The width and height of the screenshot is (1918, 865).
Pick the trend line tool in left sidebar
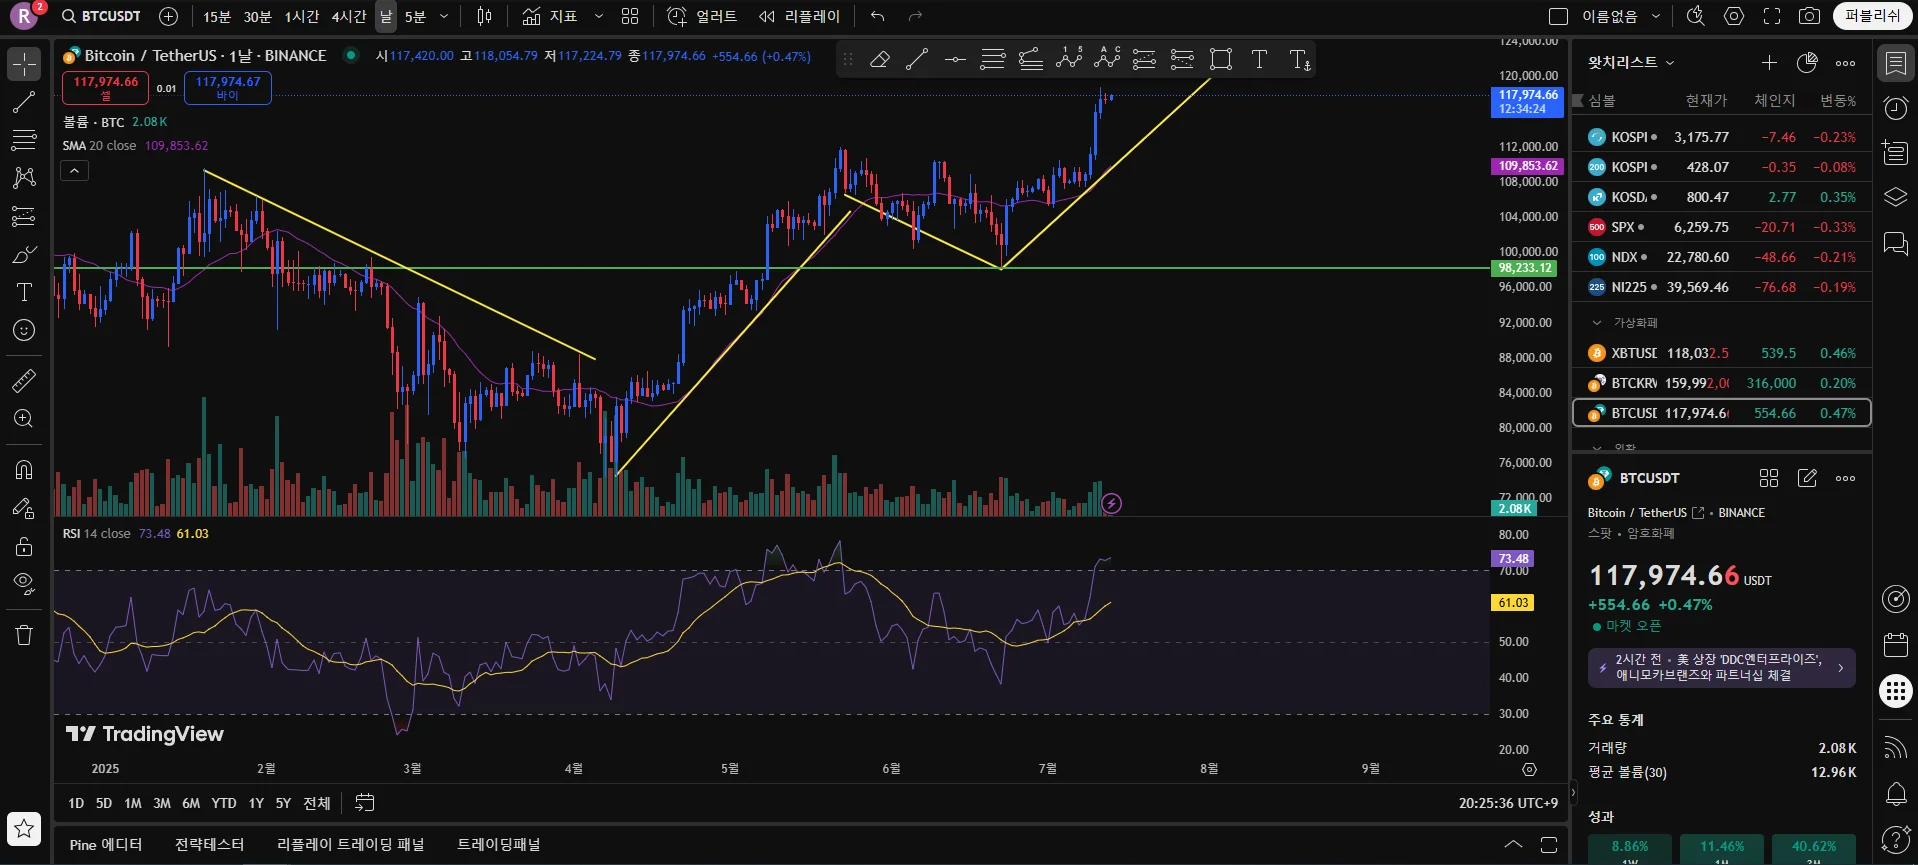pos(24,102)
